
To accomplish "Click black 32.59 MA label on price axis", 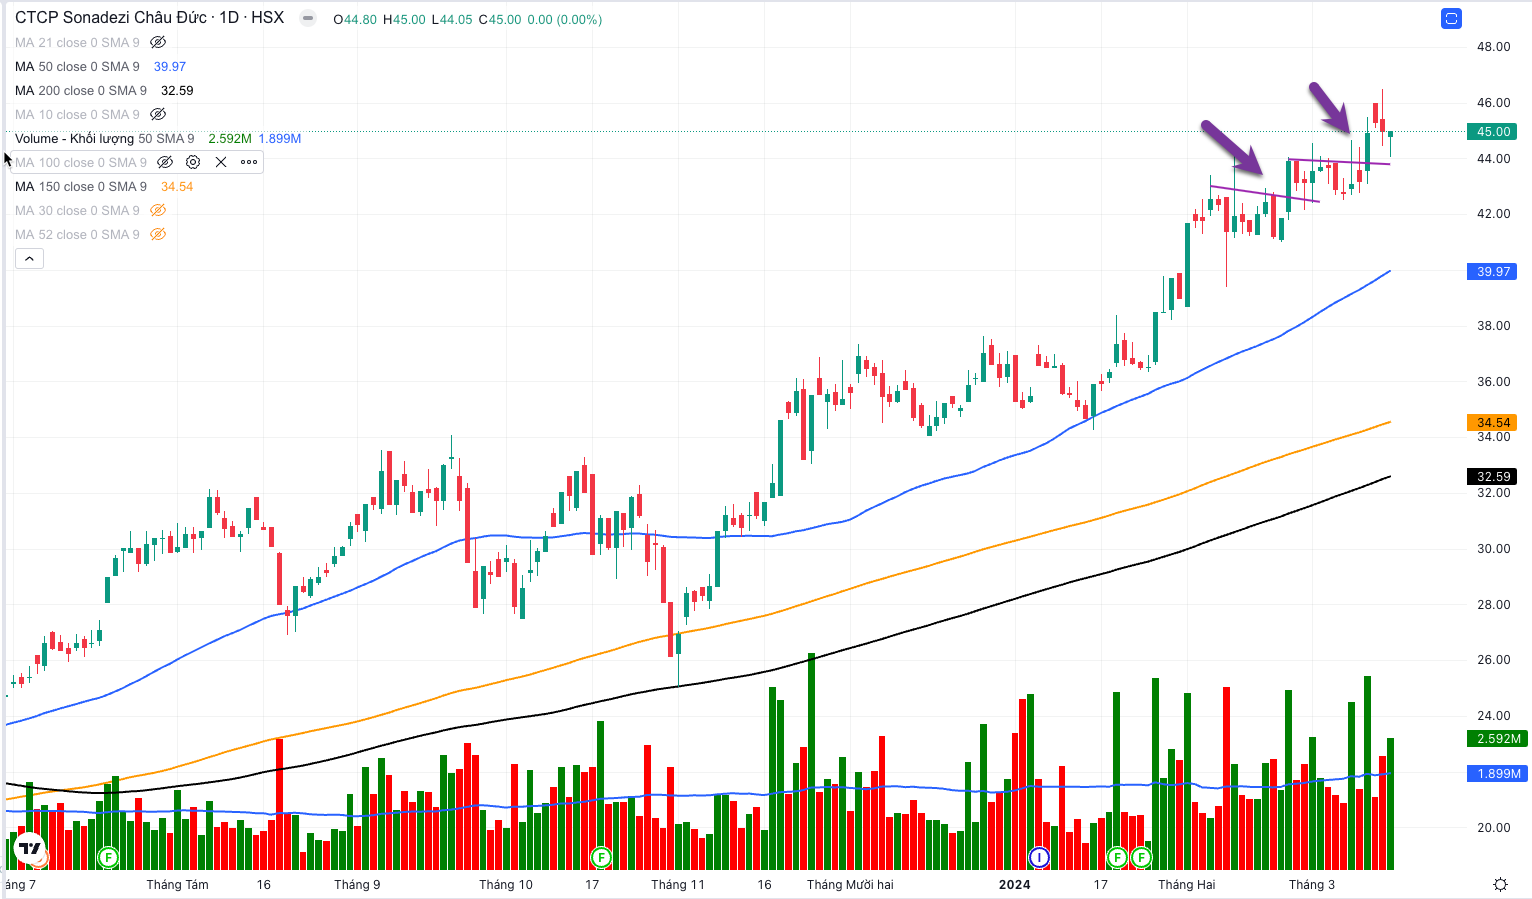I will (1493, 476).
